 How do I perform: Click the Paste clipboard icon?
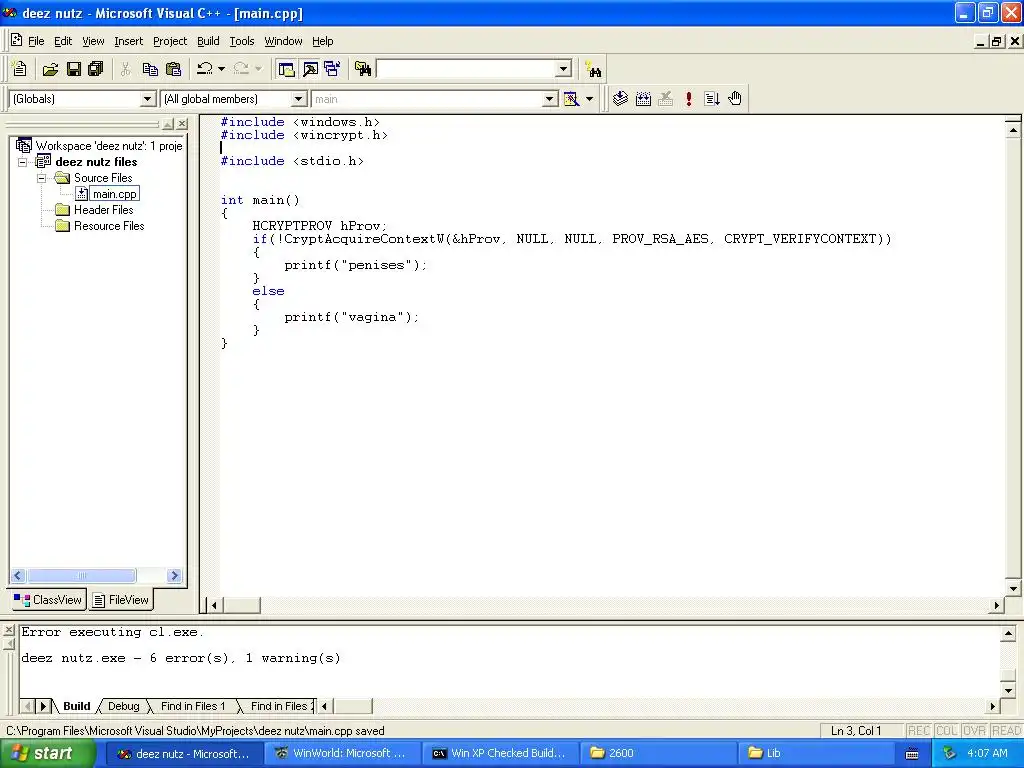174,69
